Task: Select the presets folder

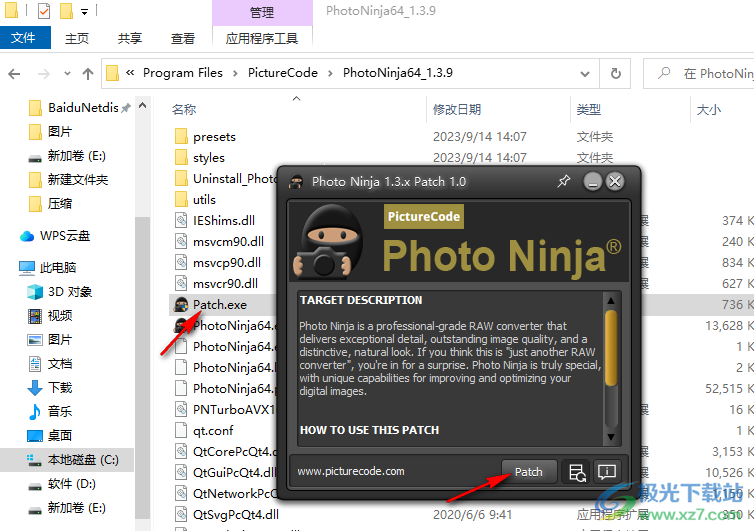Action: (x=214, y=137)
